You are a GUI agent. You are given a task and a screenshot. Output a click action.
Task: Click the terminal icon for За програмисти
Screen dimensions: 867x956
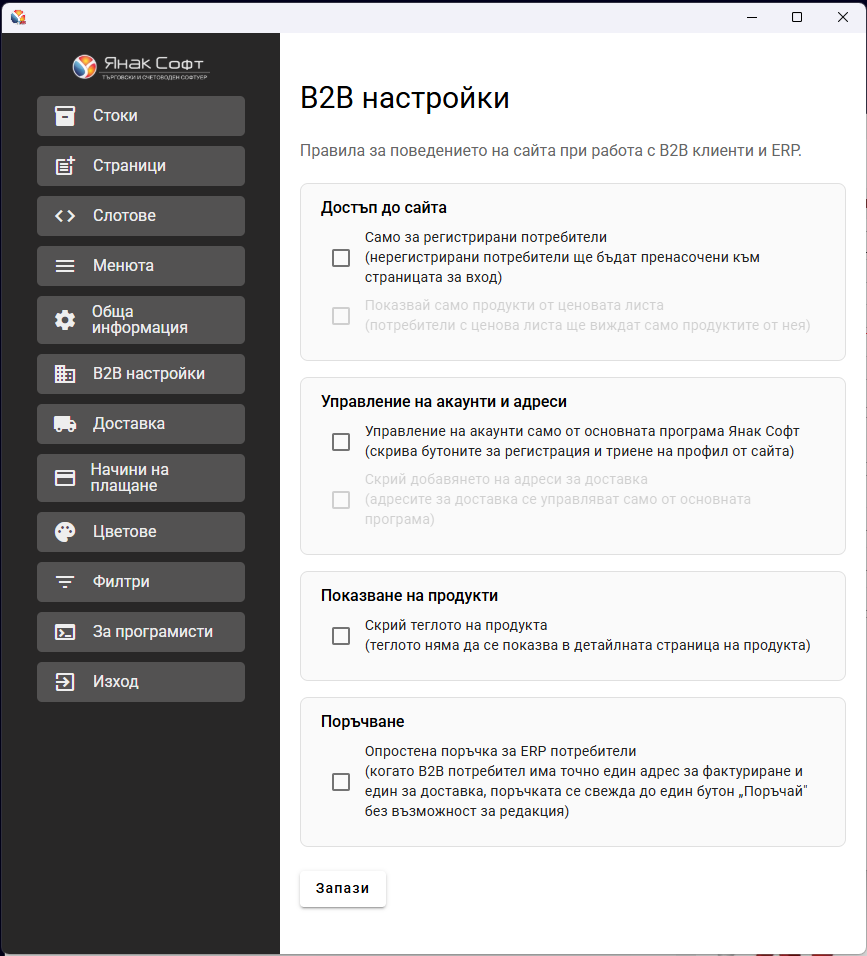point(65,632)
